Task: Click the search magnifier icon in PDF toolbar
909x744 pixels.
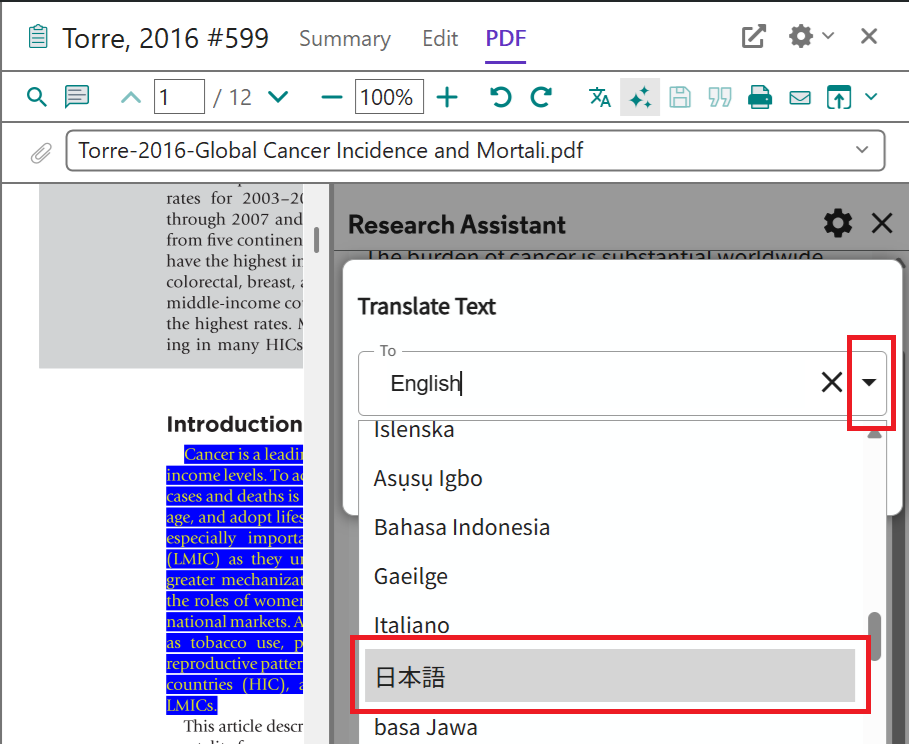Action: click(x=37, y=97)
